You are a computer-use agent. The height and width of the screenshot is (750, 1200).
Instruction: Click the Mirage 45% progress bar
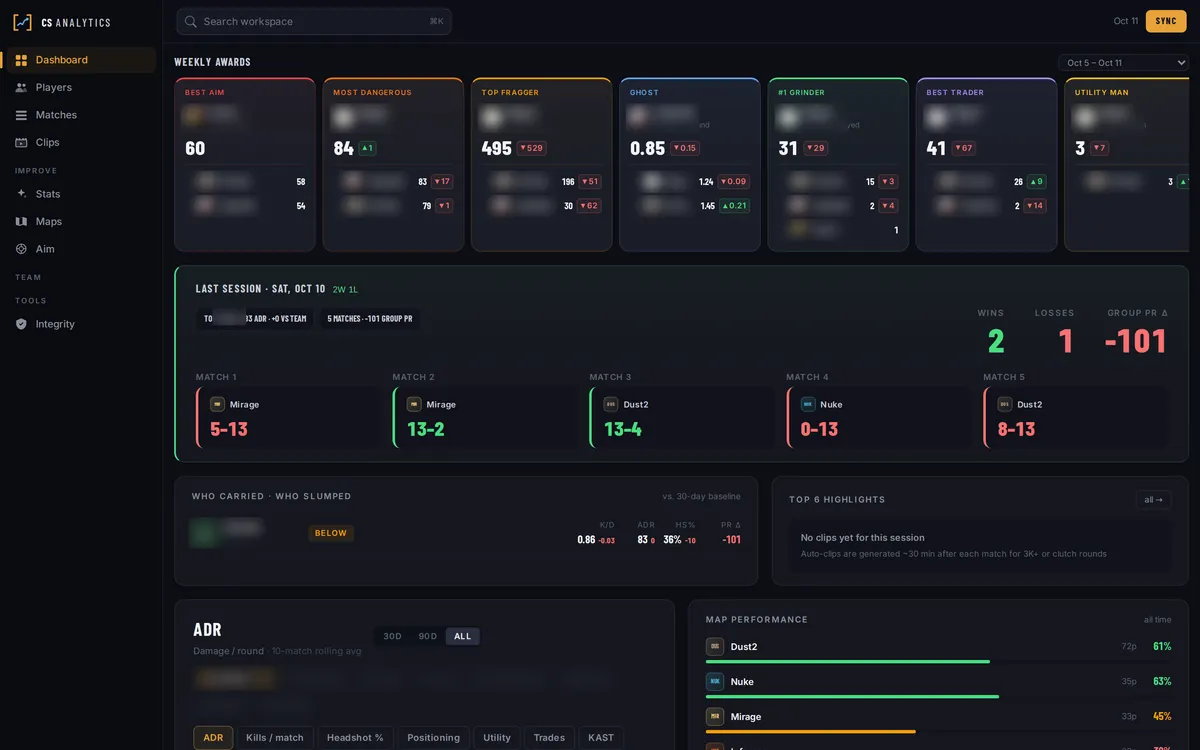(938, 731)
